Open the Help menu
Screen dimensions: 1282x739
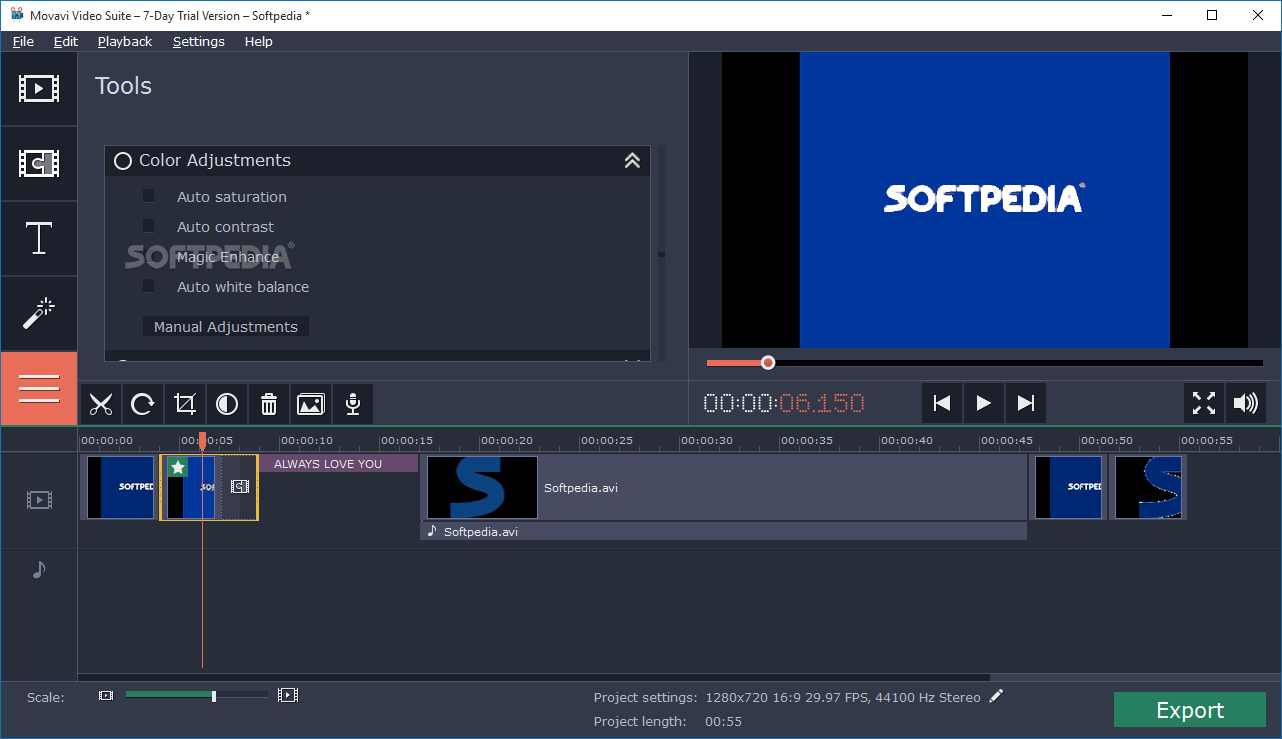click(259, 41)
